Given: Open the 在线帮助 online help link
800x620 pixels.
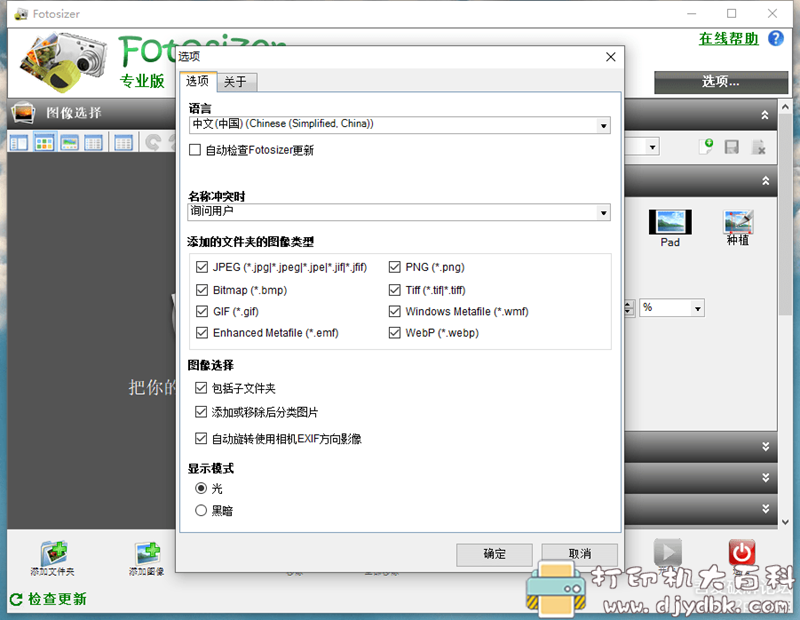Looking at the screenshot, I should (729, 39).
